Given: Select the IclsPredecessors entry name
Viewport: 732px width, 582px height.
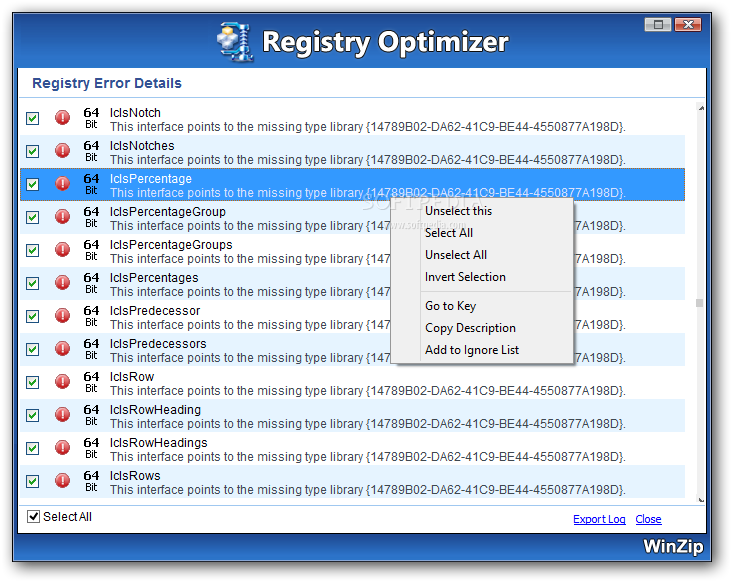Looking at the screenshot, I should [158, 344].
